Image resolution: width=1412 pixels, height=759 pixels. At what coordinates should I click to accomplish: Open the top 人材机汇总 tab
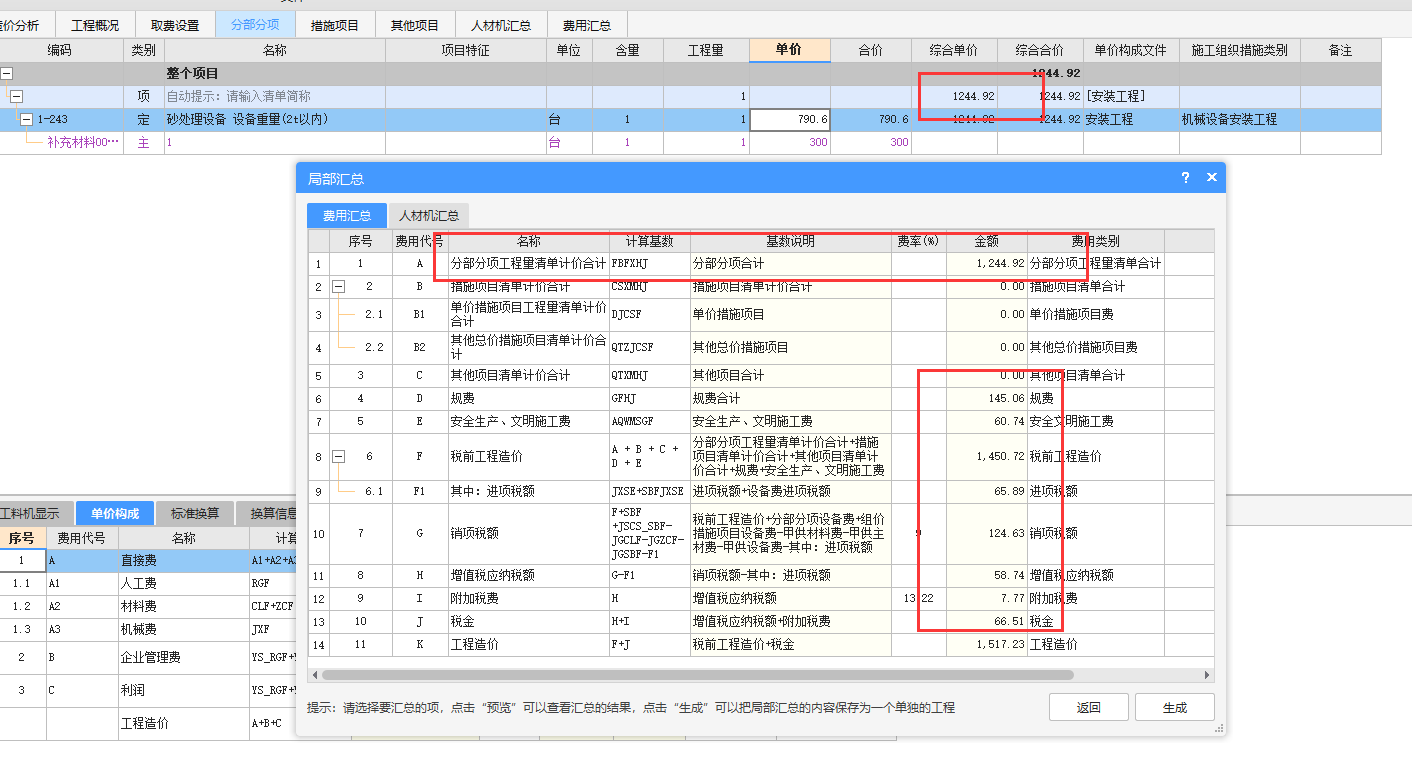tap(501, 25)
